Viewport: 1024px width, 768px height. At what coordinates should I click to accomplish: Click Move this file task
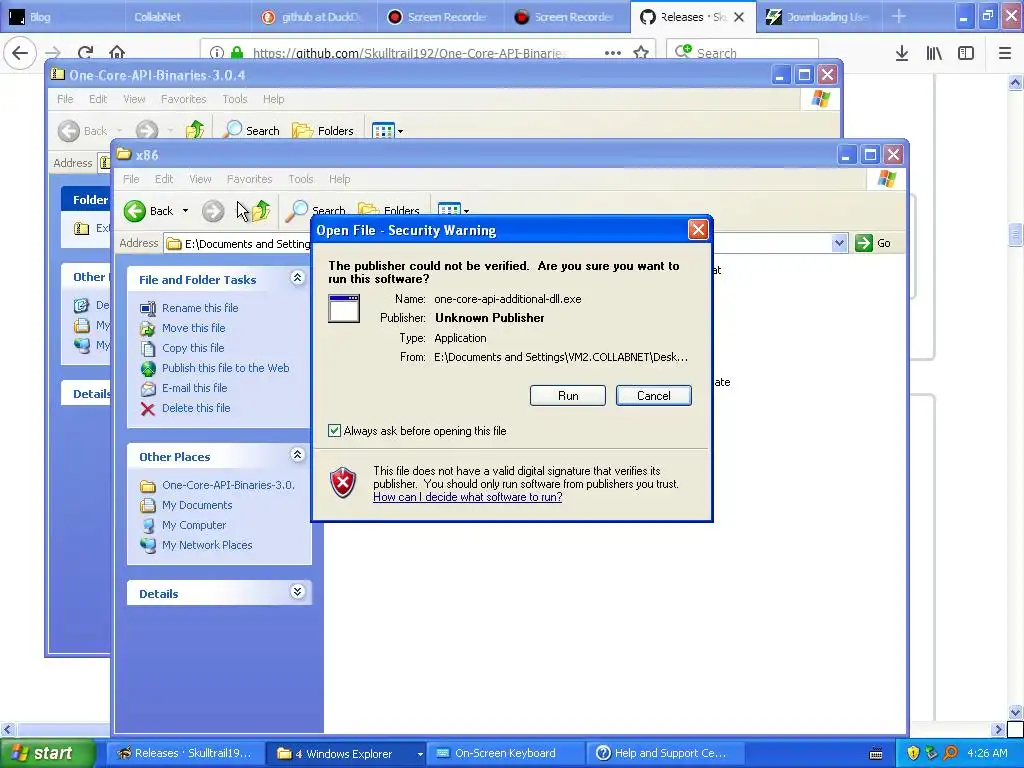[x=193, y=328]
